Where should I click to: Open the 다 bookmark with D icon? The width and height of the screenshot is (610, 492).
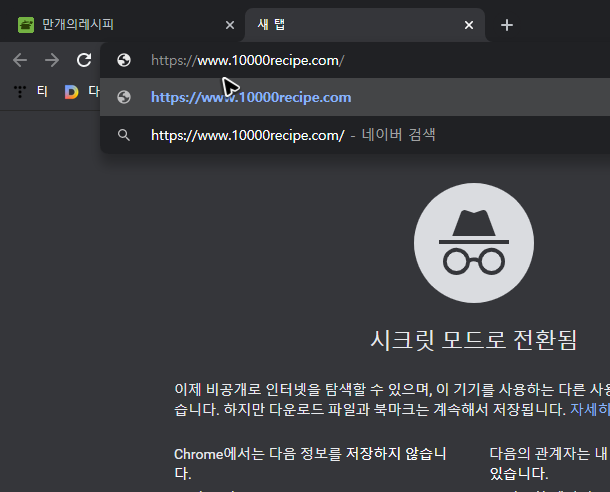(82, 92)
